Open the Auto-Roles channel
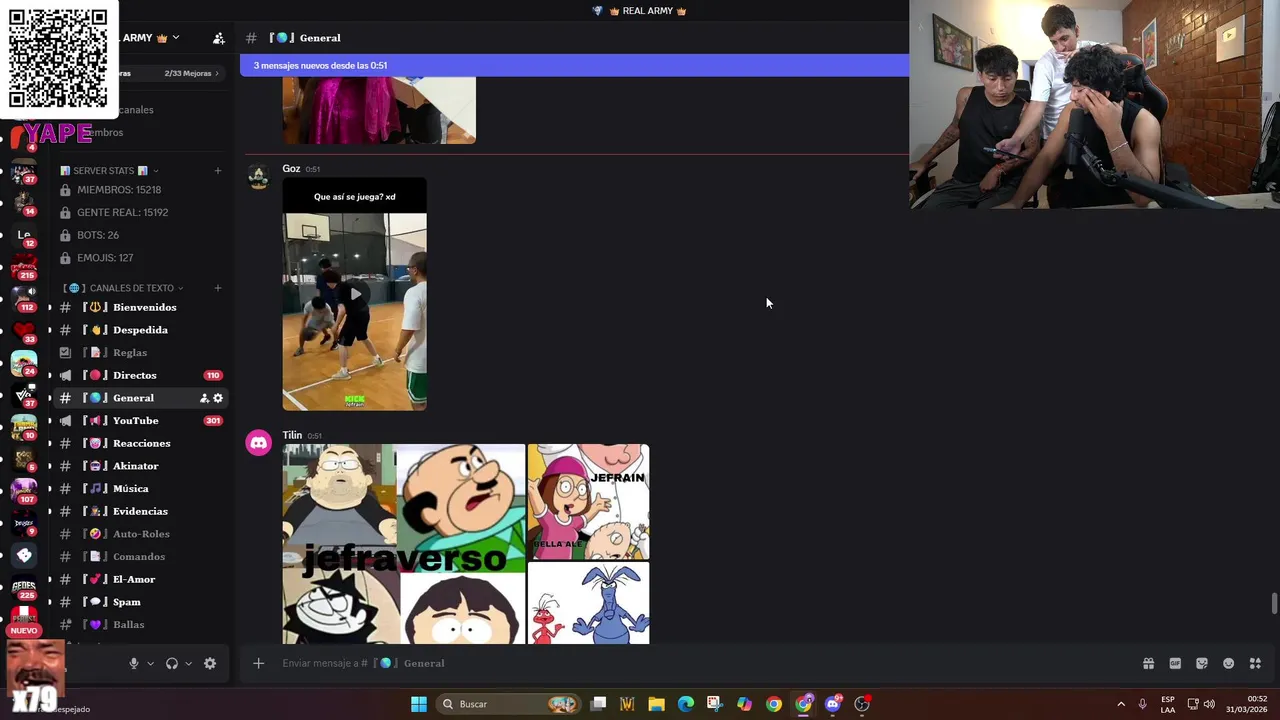The width and height of the screenshot is (1280, 720). 139,534
